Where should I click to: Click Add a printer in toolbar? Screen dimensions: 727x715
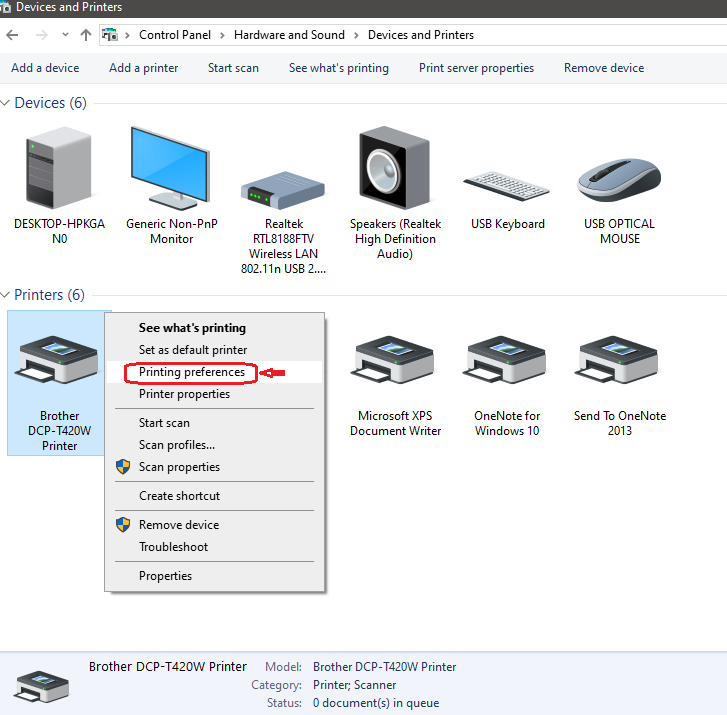143,68
